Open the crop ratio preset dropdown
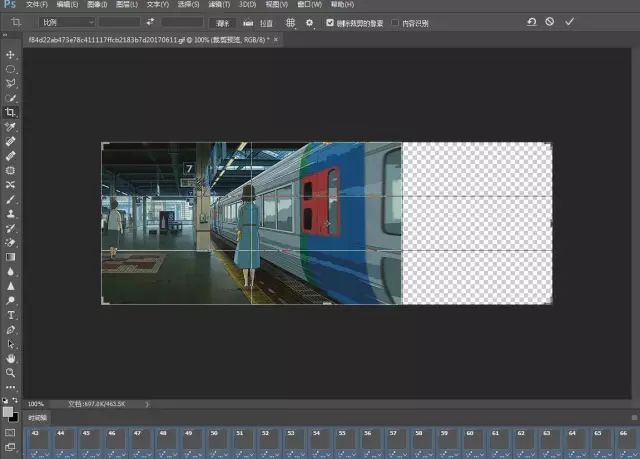 coord(66,21)
